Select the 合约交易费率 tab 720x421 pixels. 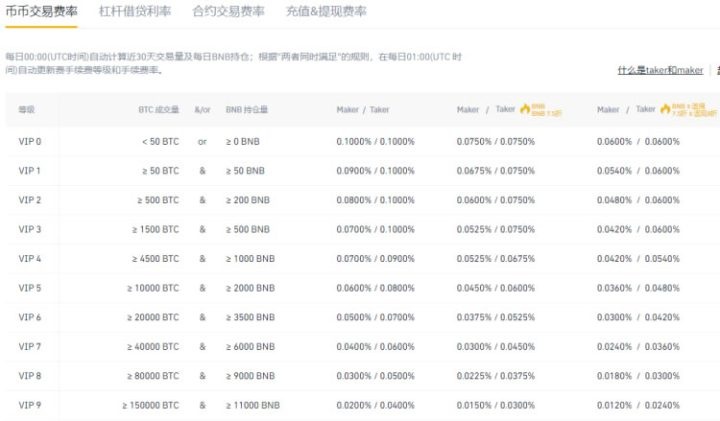click(x=228, y=12)
